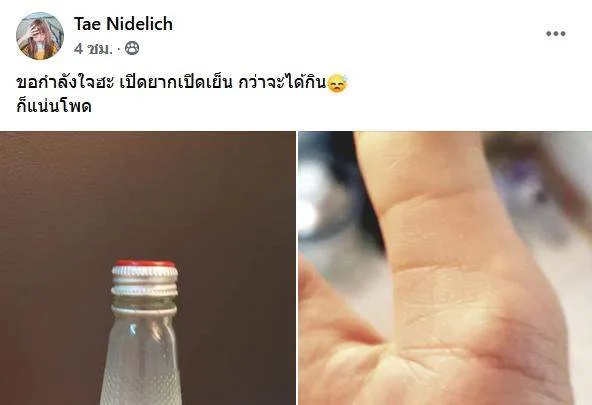Viewport: 592px width, 405px height.
Task: Click the caption phrase "เปิดยากเปิดเย็น"
Action: pyautogui.click(x=175, y=83)
